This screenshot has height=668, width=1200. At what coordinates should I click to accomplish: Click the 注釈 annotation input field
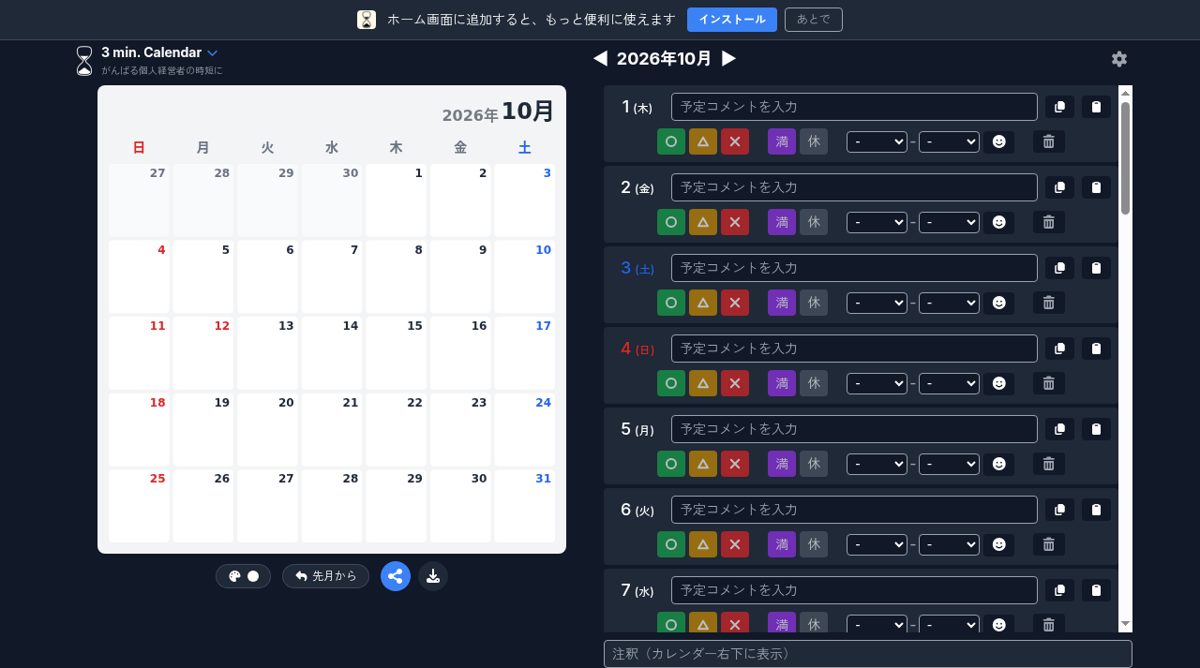[x=868, y=654]
